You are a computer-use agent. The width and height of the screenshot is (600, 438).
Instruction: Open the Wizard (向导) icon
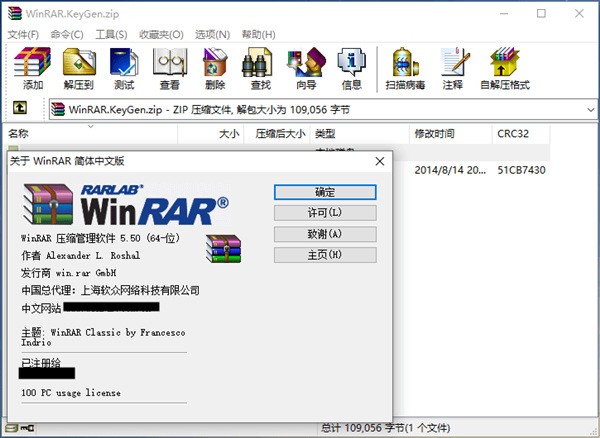point(306,62)
